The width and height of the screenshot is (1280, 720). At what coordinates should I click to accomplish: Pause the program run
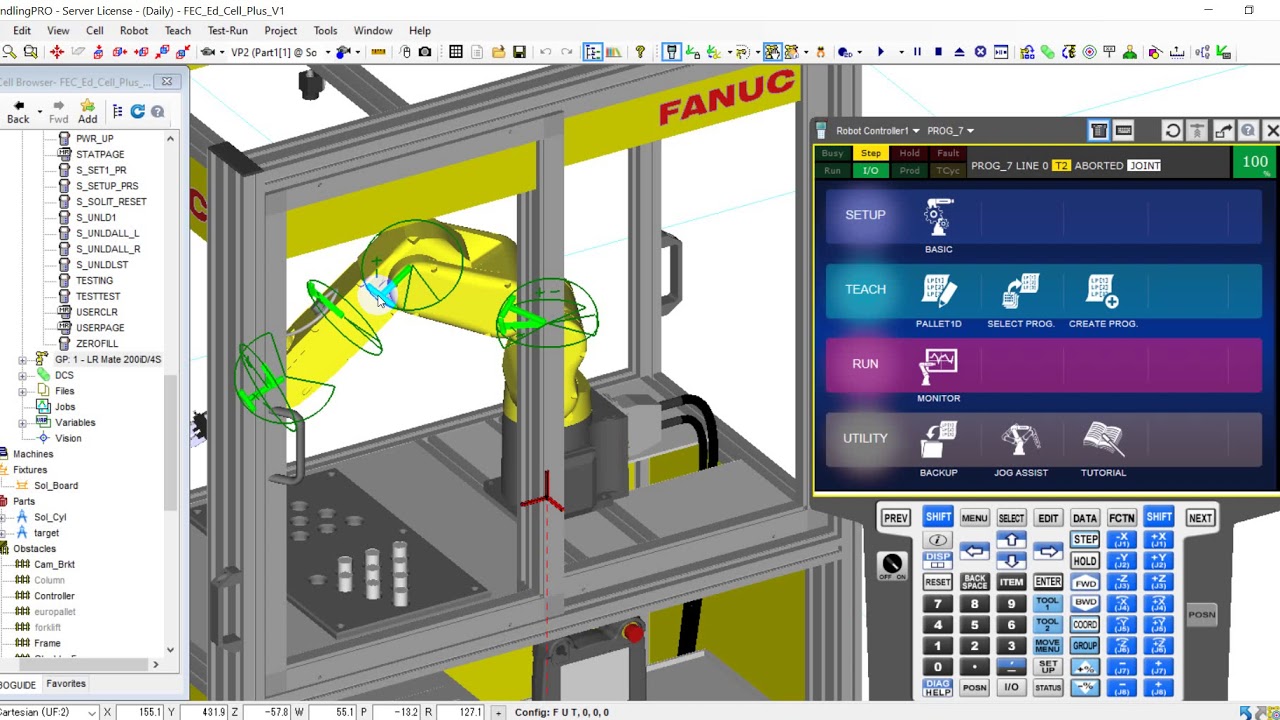coord(917,52)
